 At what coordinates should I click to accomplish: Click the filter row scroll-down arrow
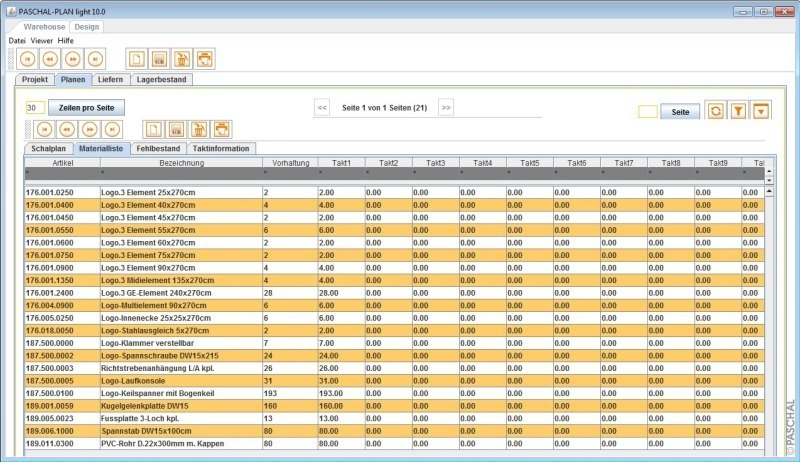point(769,180)
